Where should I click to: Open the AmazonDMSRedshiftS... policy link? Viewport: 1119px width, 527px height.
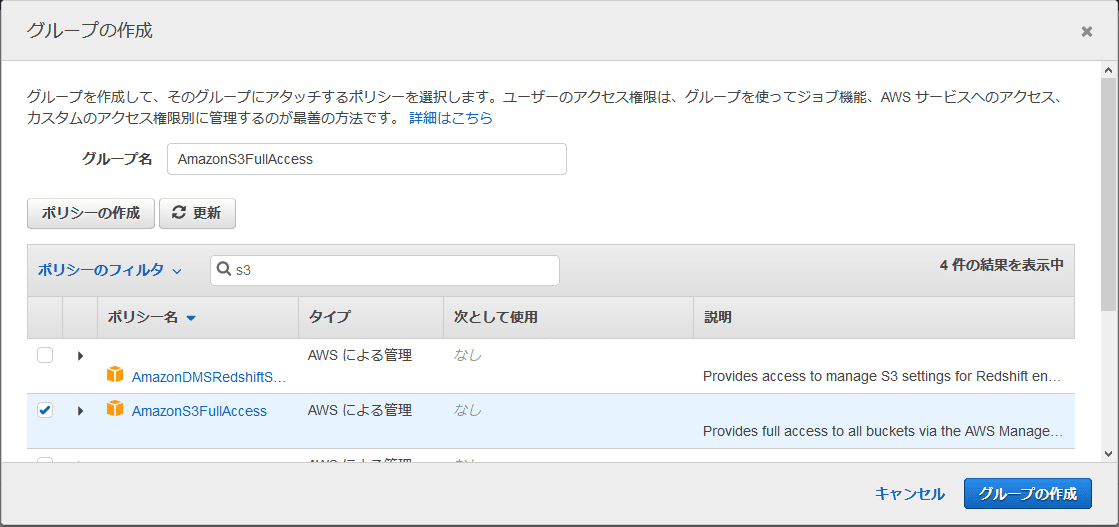point(209,376)
